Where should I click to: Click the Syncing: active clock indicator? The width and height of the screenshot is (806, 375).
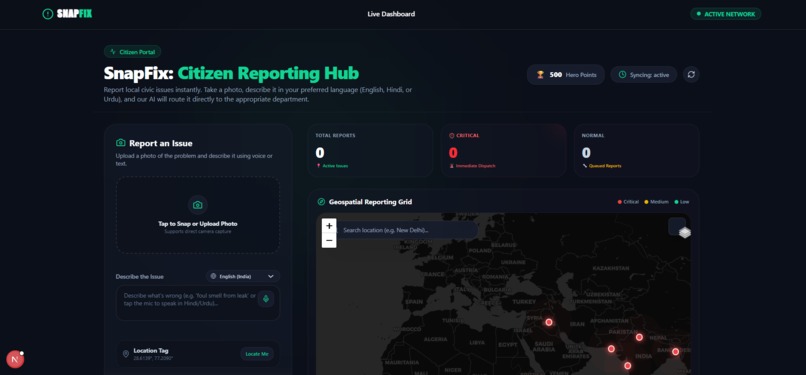644,75
